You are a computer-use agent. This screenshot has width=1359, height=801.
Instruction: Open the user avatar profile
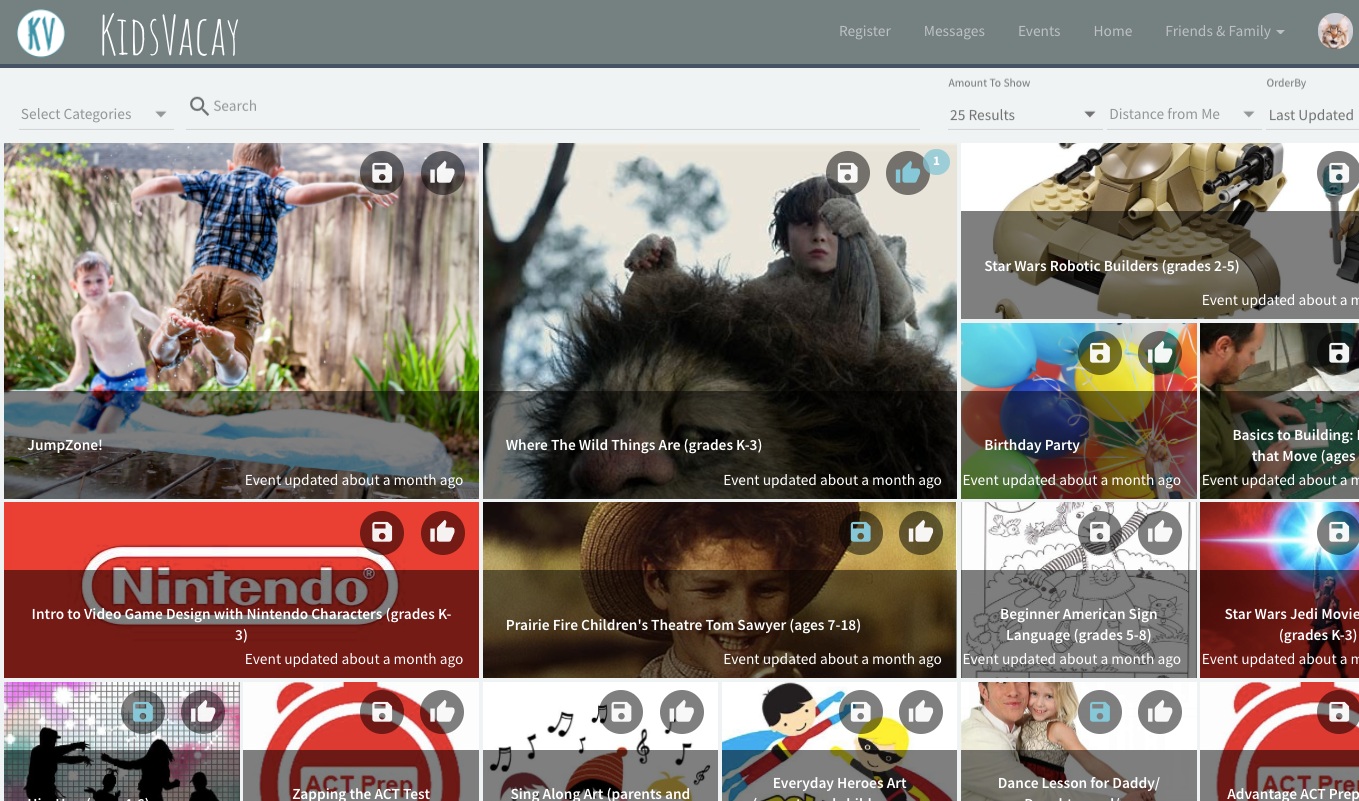point(1334,31)
